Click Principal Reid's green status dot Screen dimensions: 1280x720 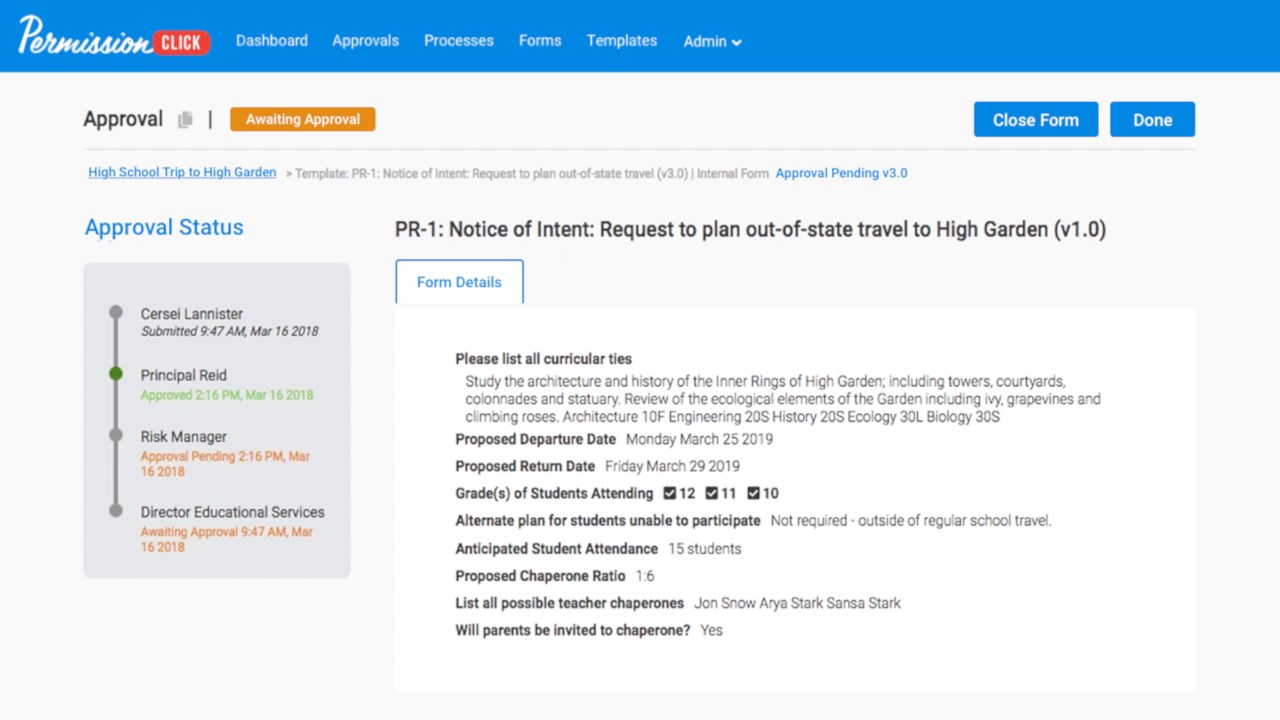point(116,374)
